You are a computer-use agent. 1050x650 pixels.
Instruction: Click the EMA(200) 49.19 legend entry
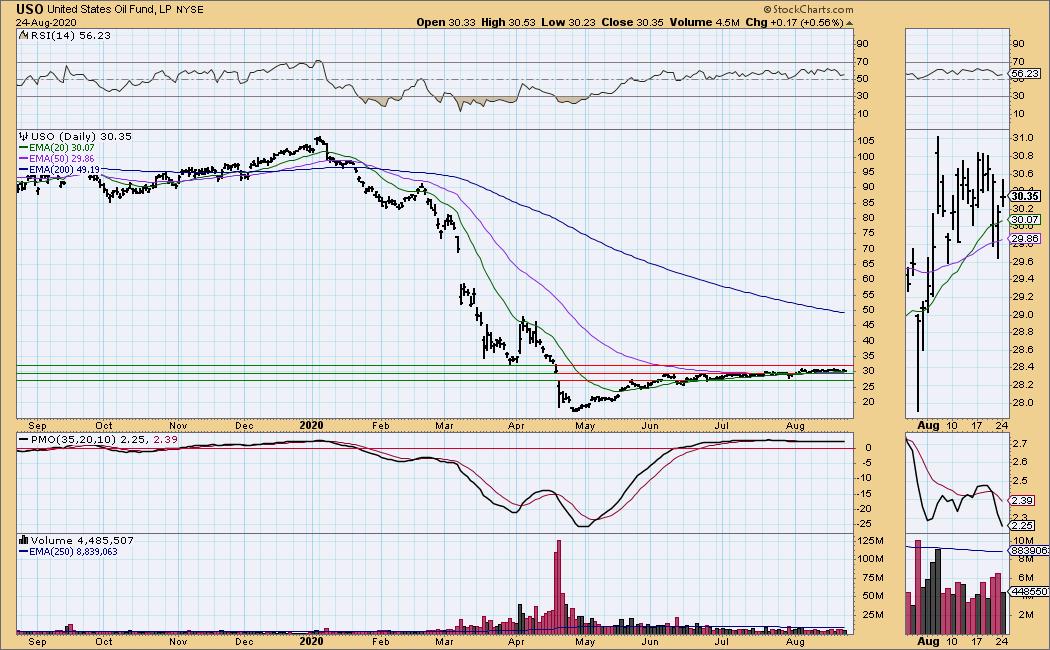coord(64,170)
